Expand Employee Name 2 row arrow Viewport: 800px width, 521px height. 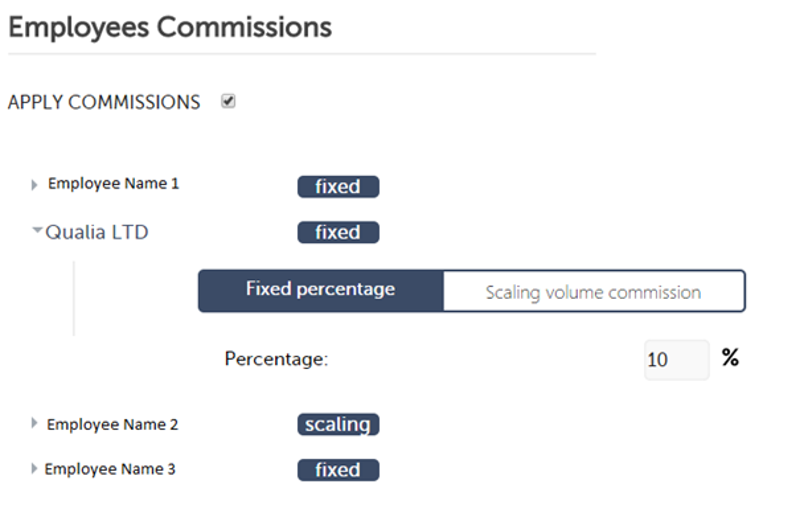pos(35,424)
